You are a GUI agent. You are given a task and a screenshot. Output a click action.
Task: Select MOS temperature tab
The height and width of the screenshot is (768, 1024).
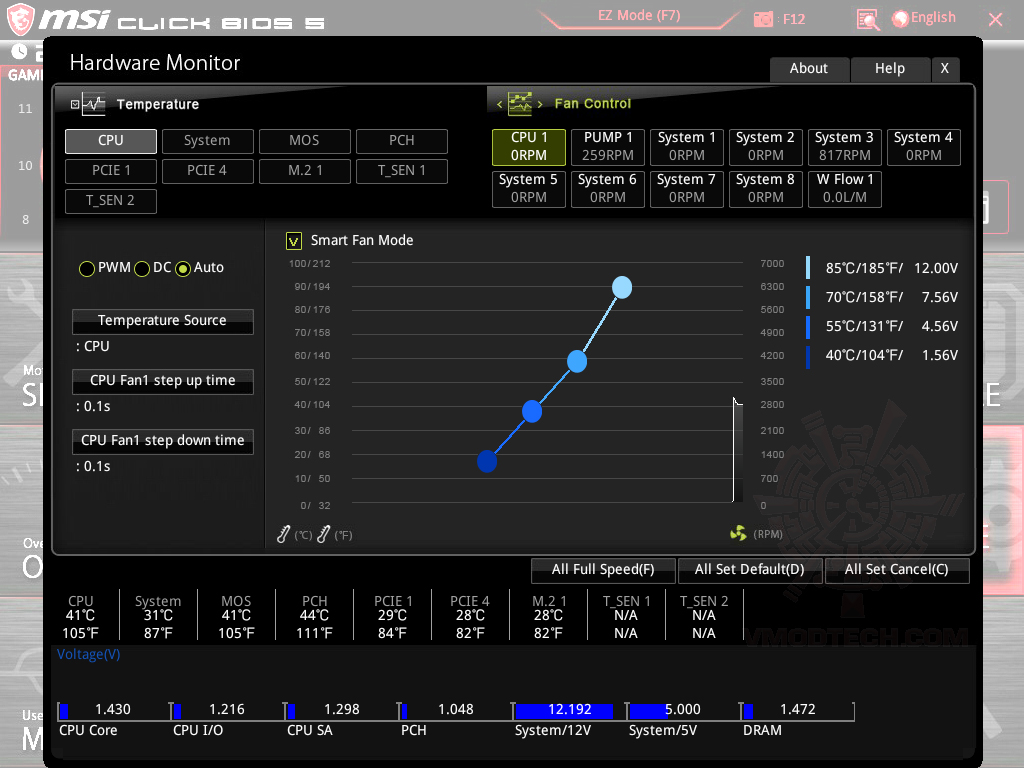pyautogui.click(x=304, y=141)
